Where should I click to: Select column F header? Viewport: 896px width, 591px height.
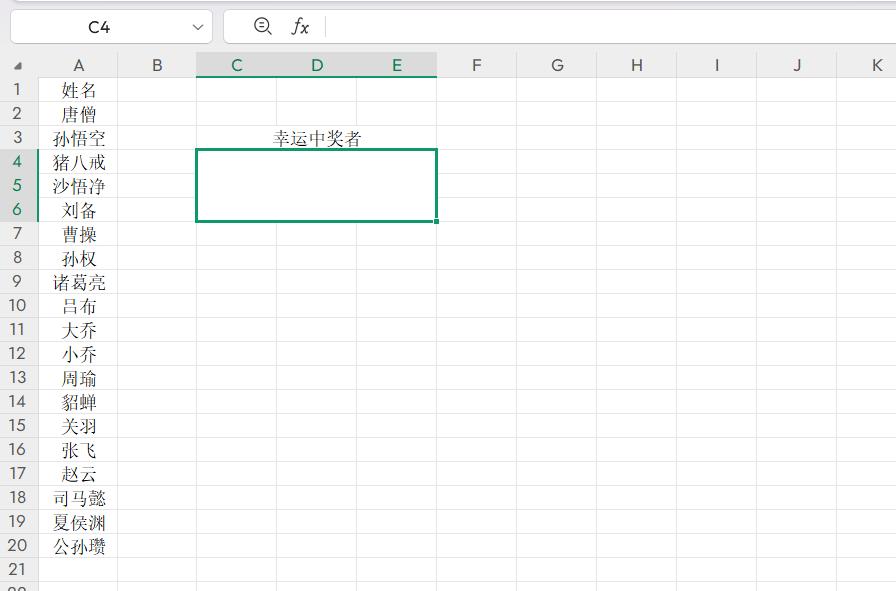[x=477, y=64]
